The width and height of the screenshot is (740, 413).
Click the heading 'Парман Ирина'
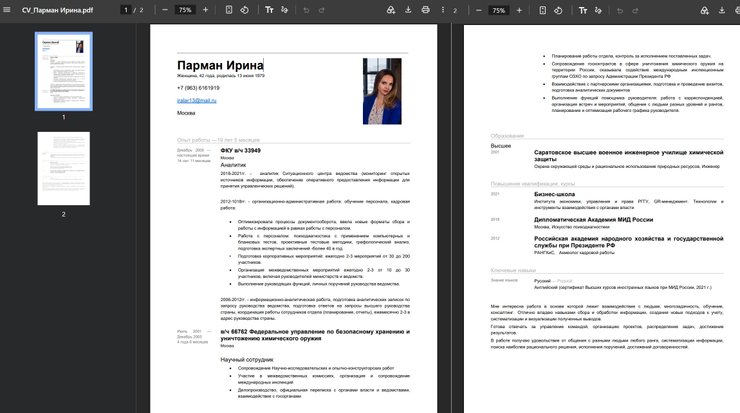(x=220, y=65)
